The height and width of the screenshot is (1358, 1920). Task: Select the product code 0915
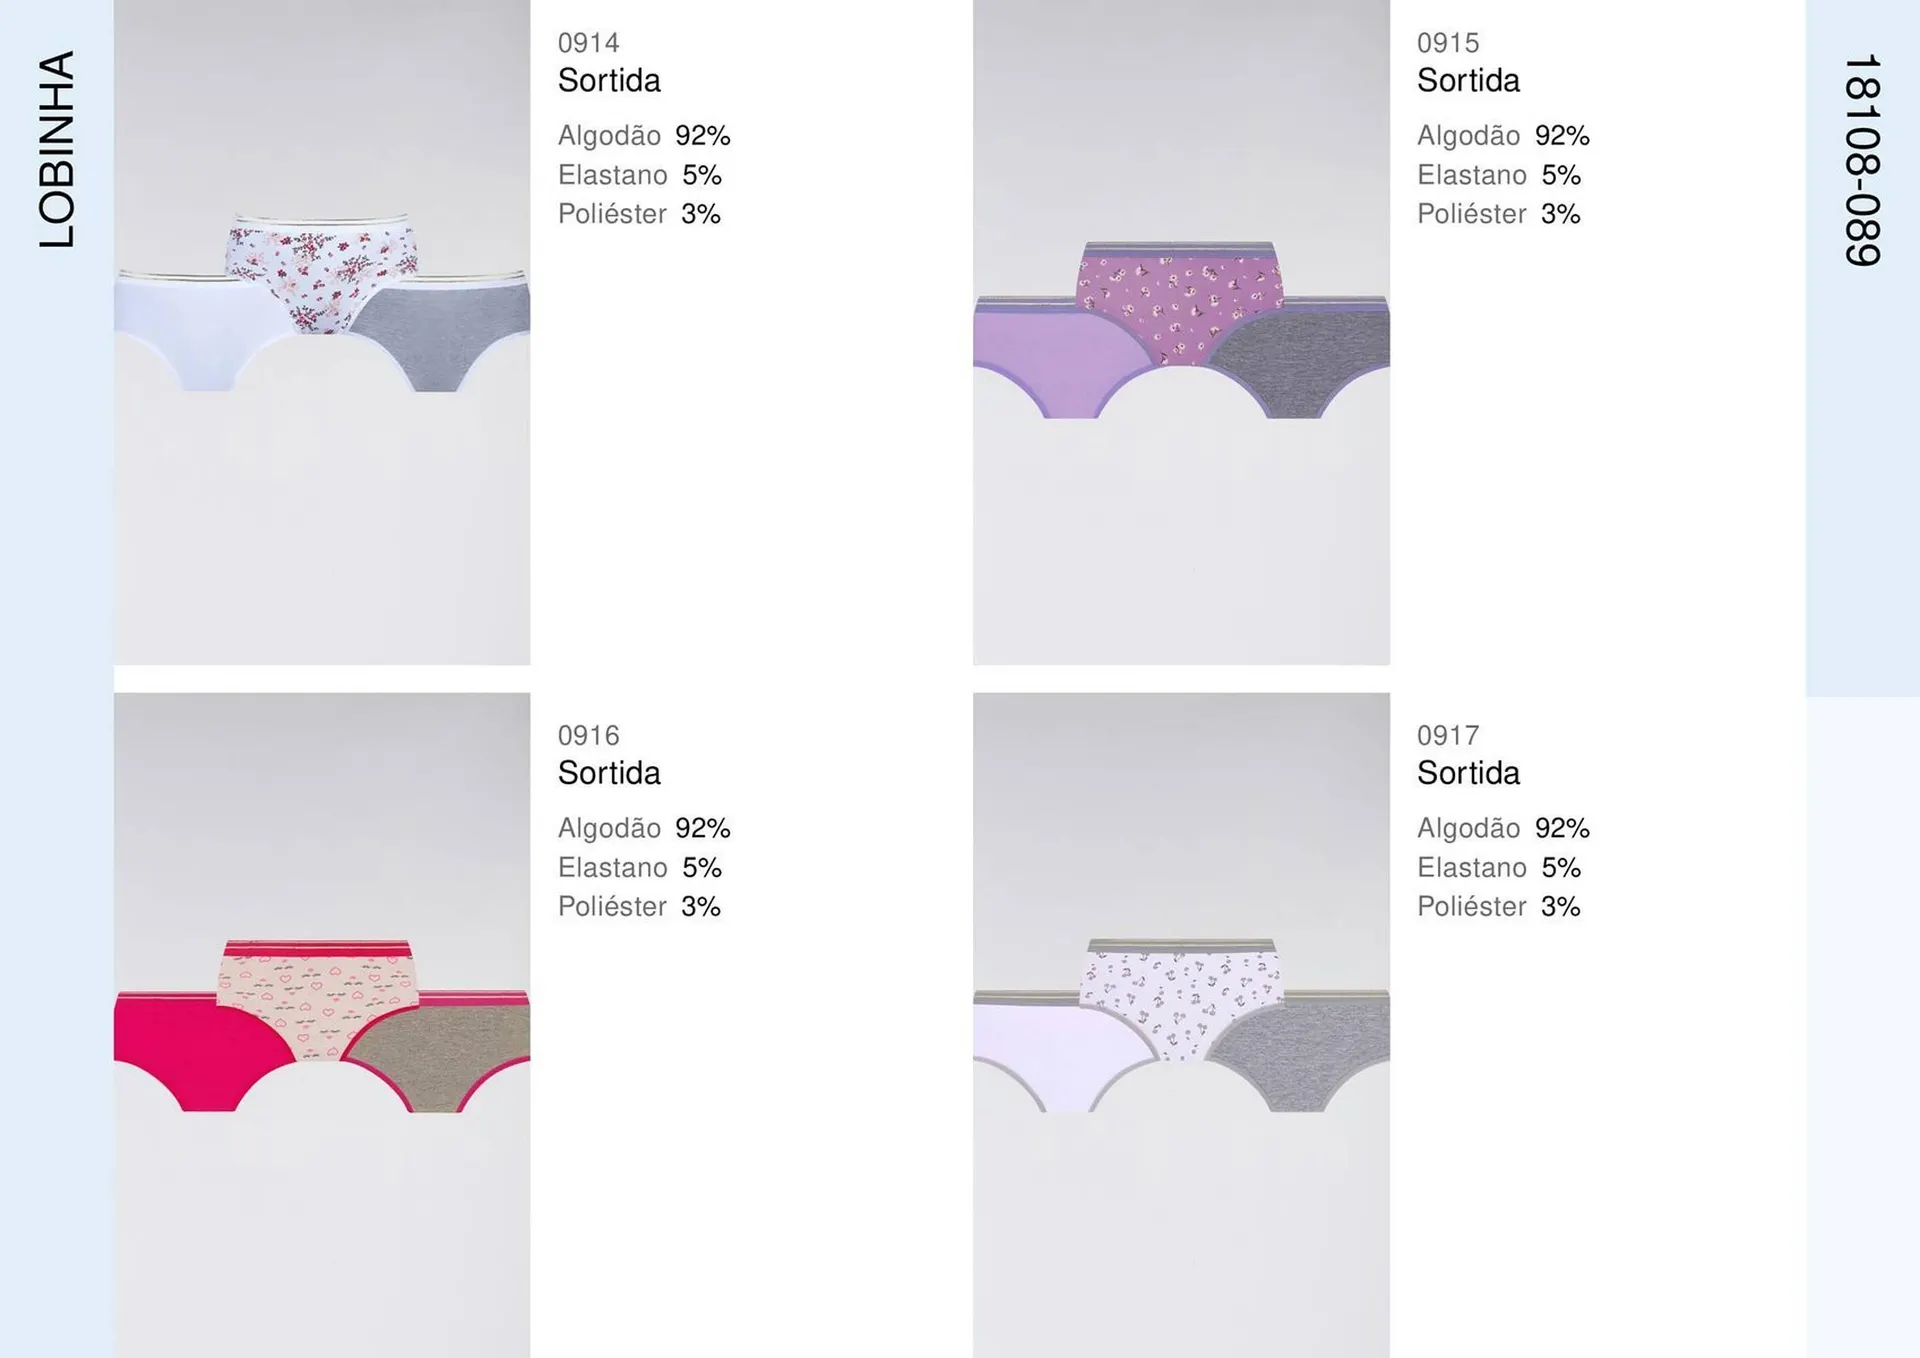click(x=1447, y=43)
